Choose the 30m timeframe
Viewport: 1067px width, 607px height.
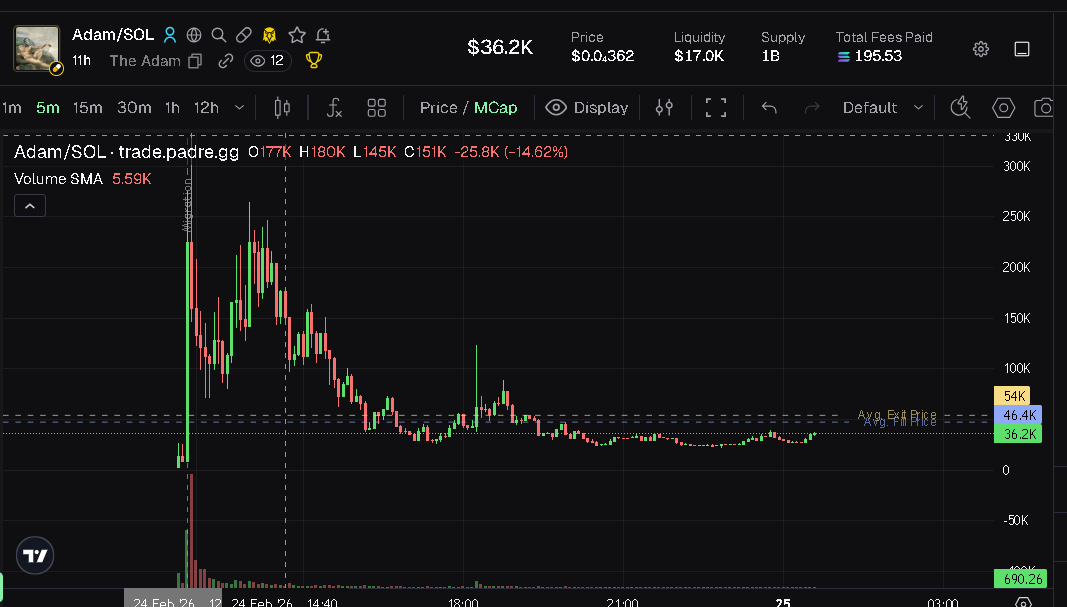[134, 108]
